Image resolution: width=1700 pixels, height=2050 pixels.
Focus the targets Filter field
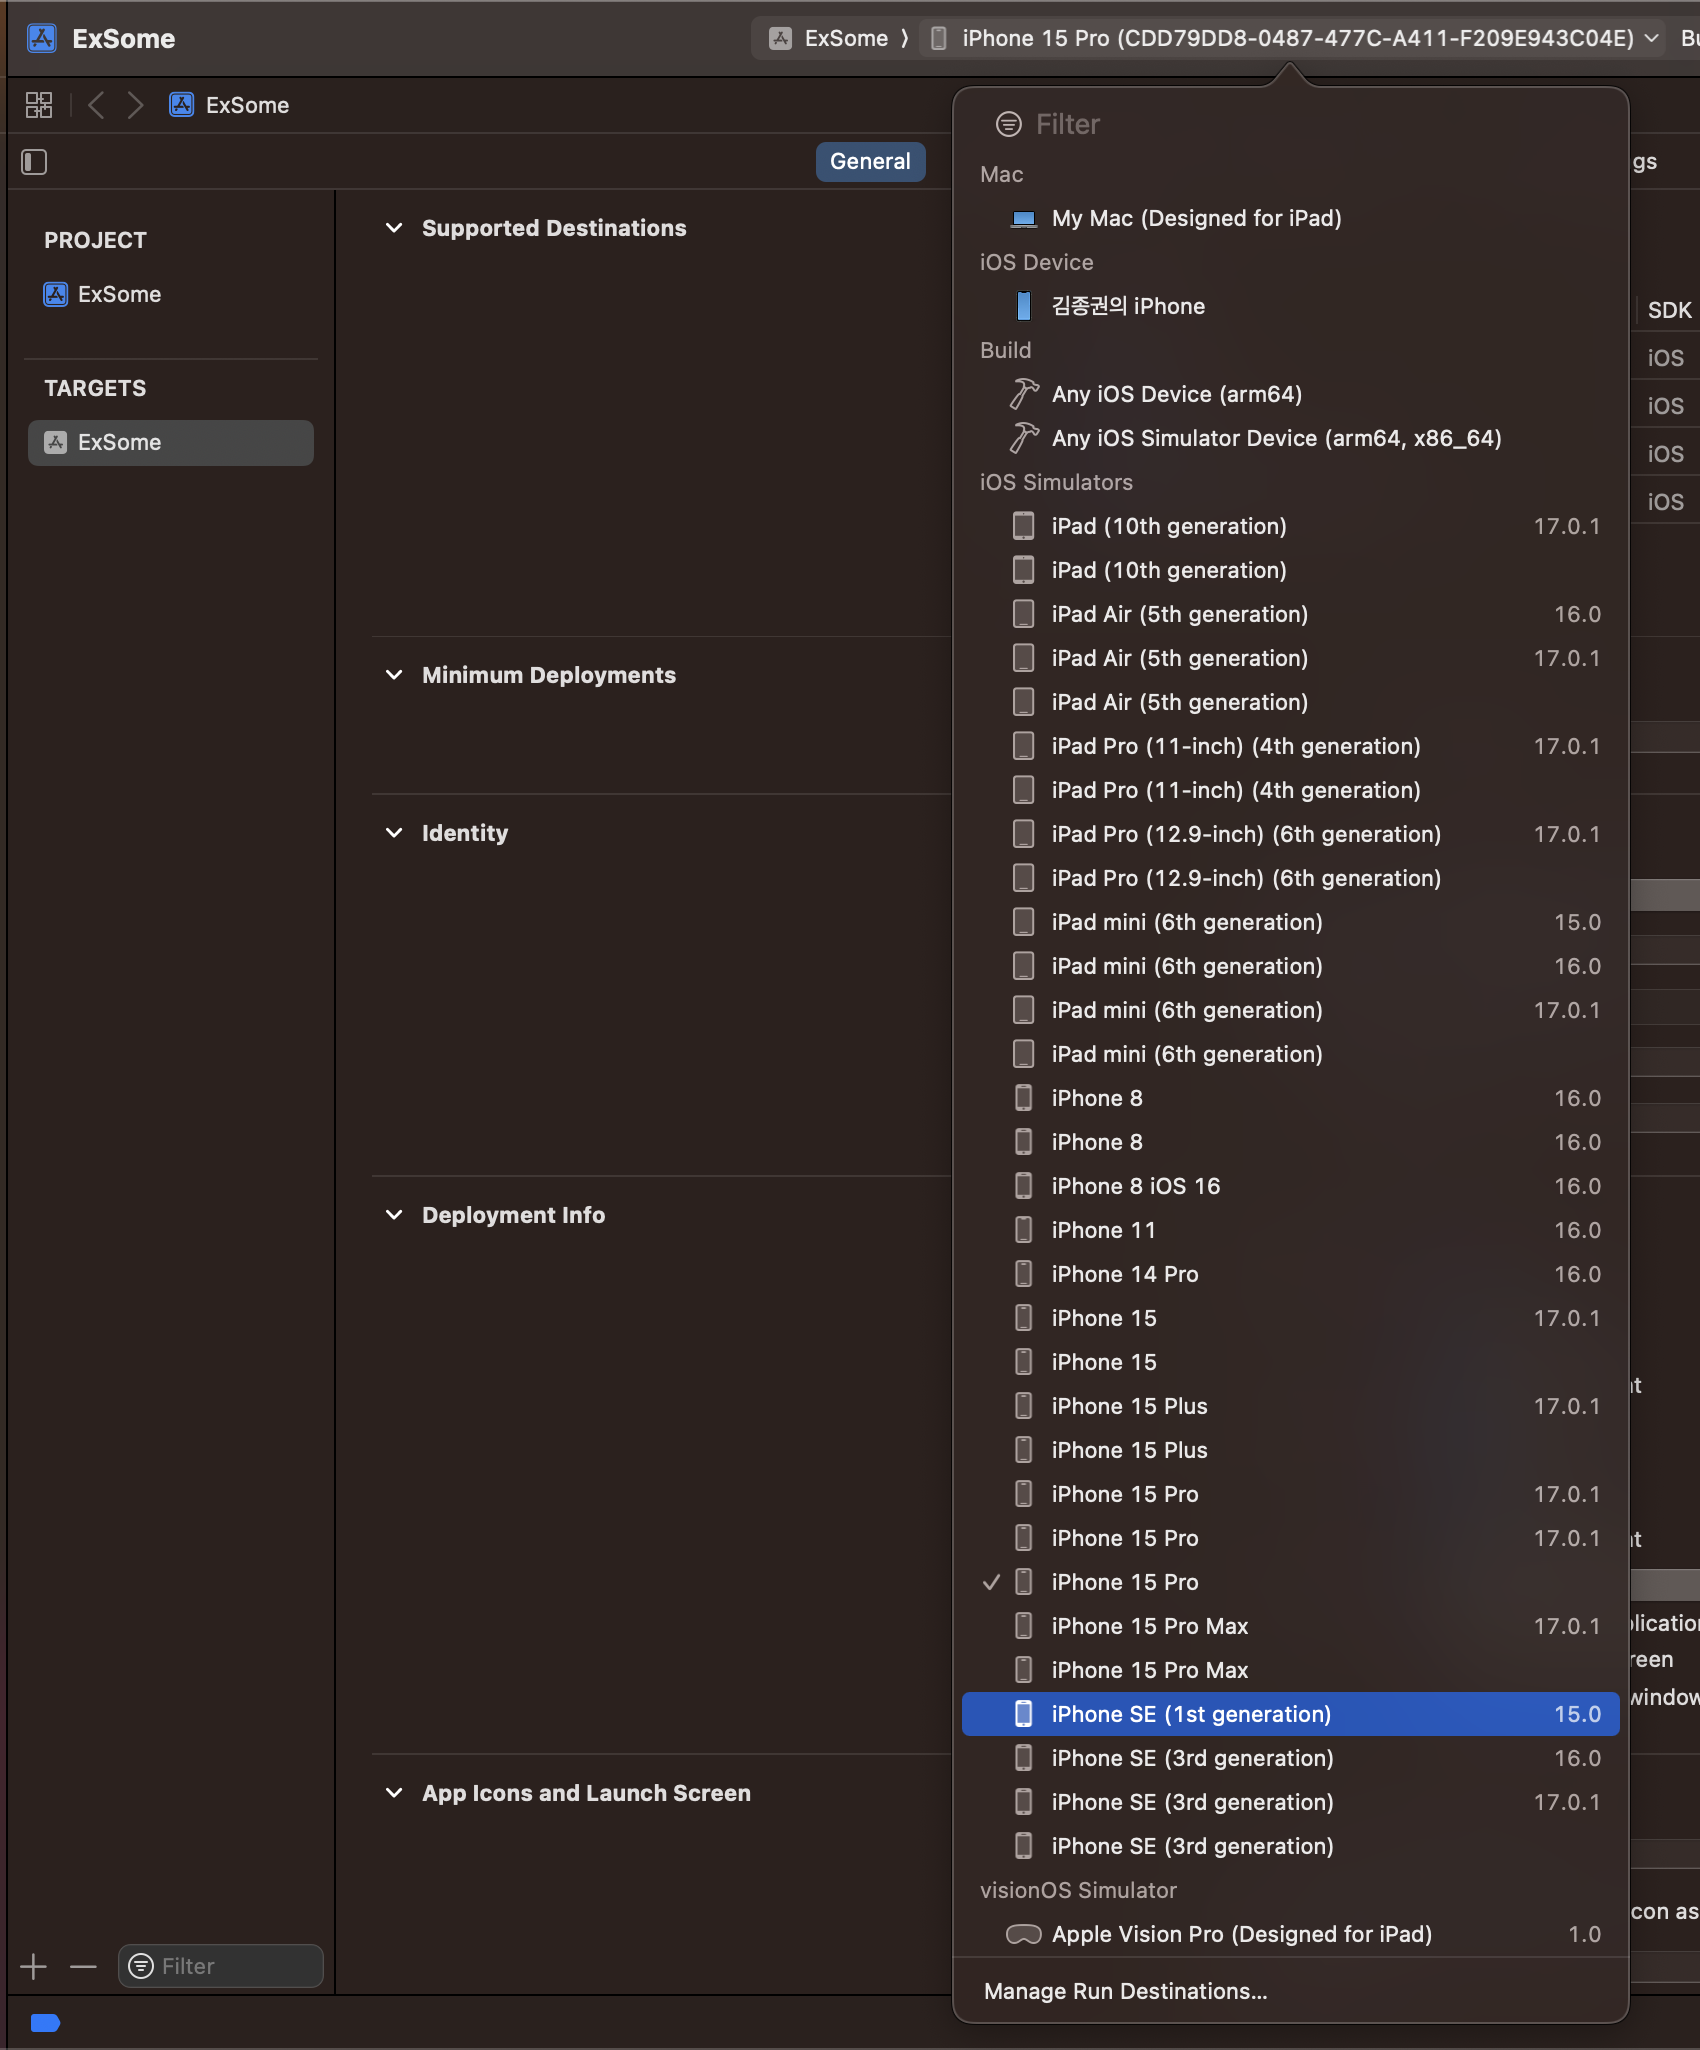tap(221, 1966)
